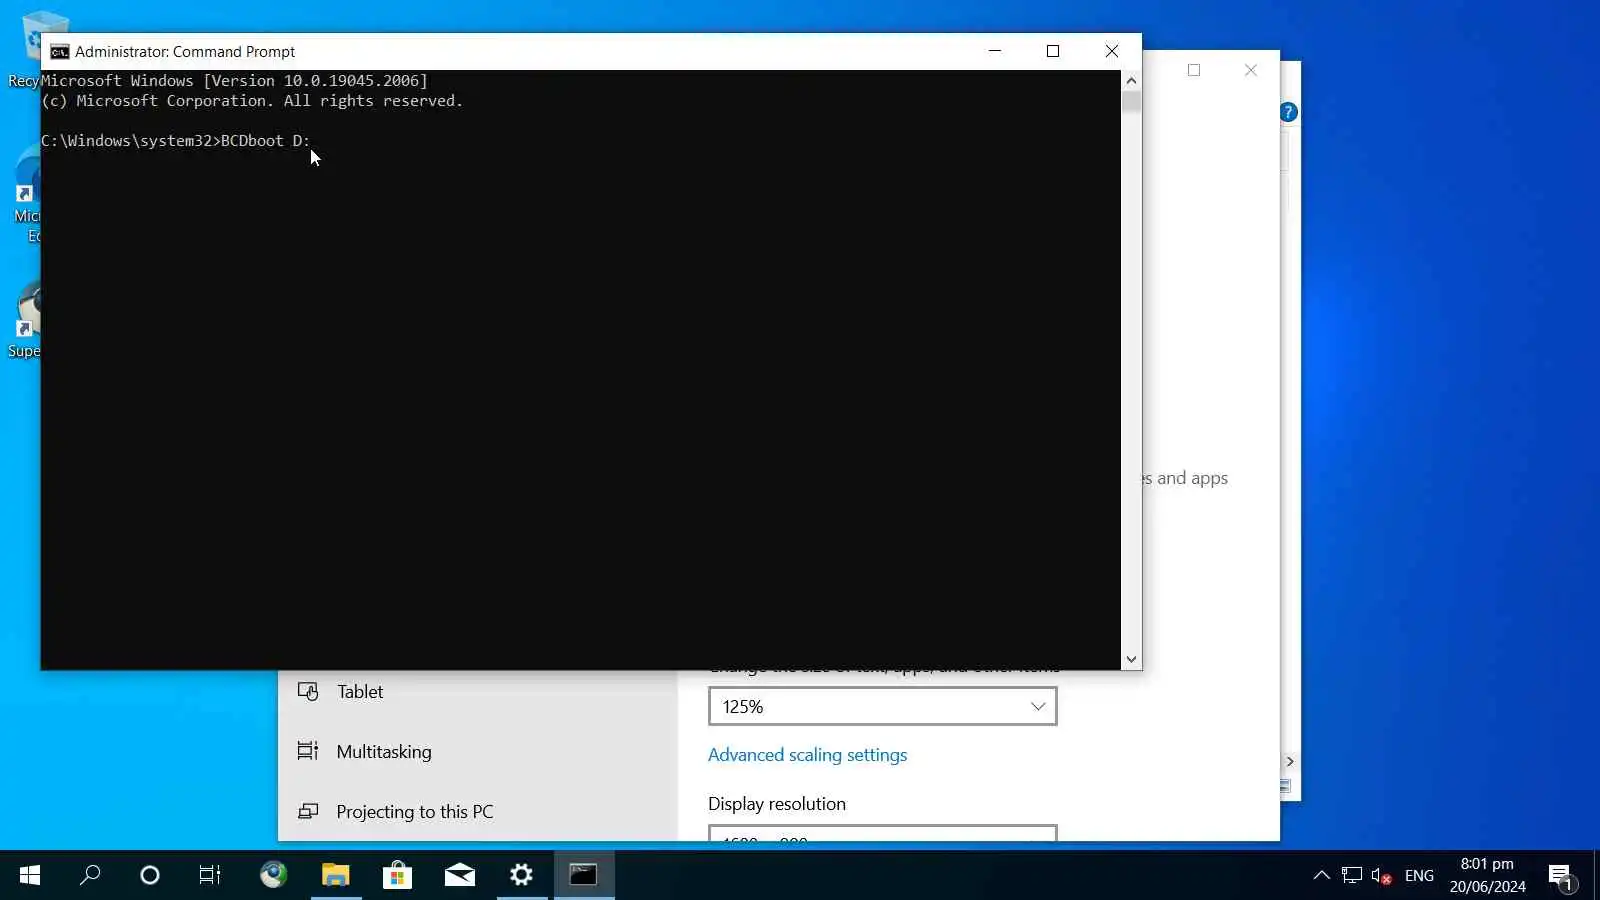Open the Command Prompt system menu icon
Screen dimensions: 1600x900
click(60, 52)
